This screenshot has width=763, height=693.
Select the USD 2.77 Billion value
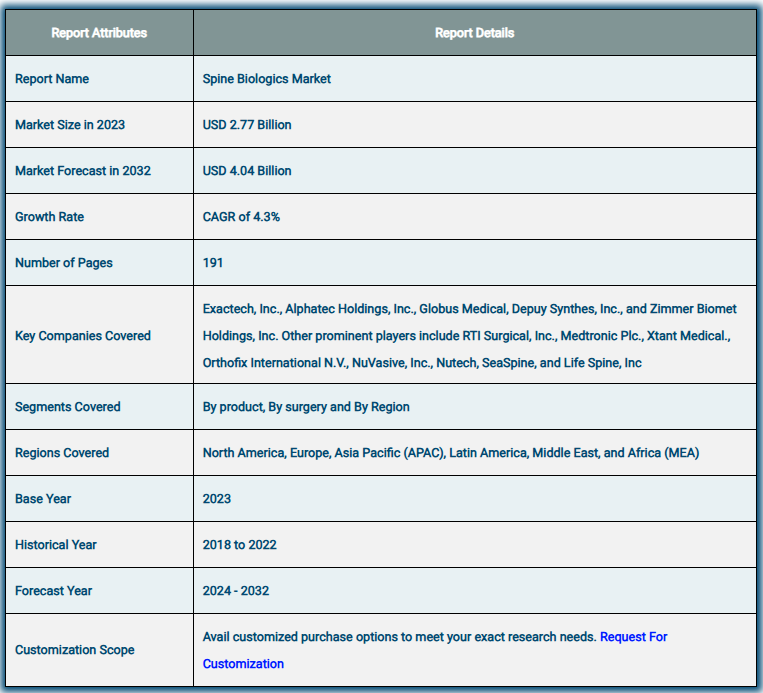(247, 125)
